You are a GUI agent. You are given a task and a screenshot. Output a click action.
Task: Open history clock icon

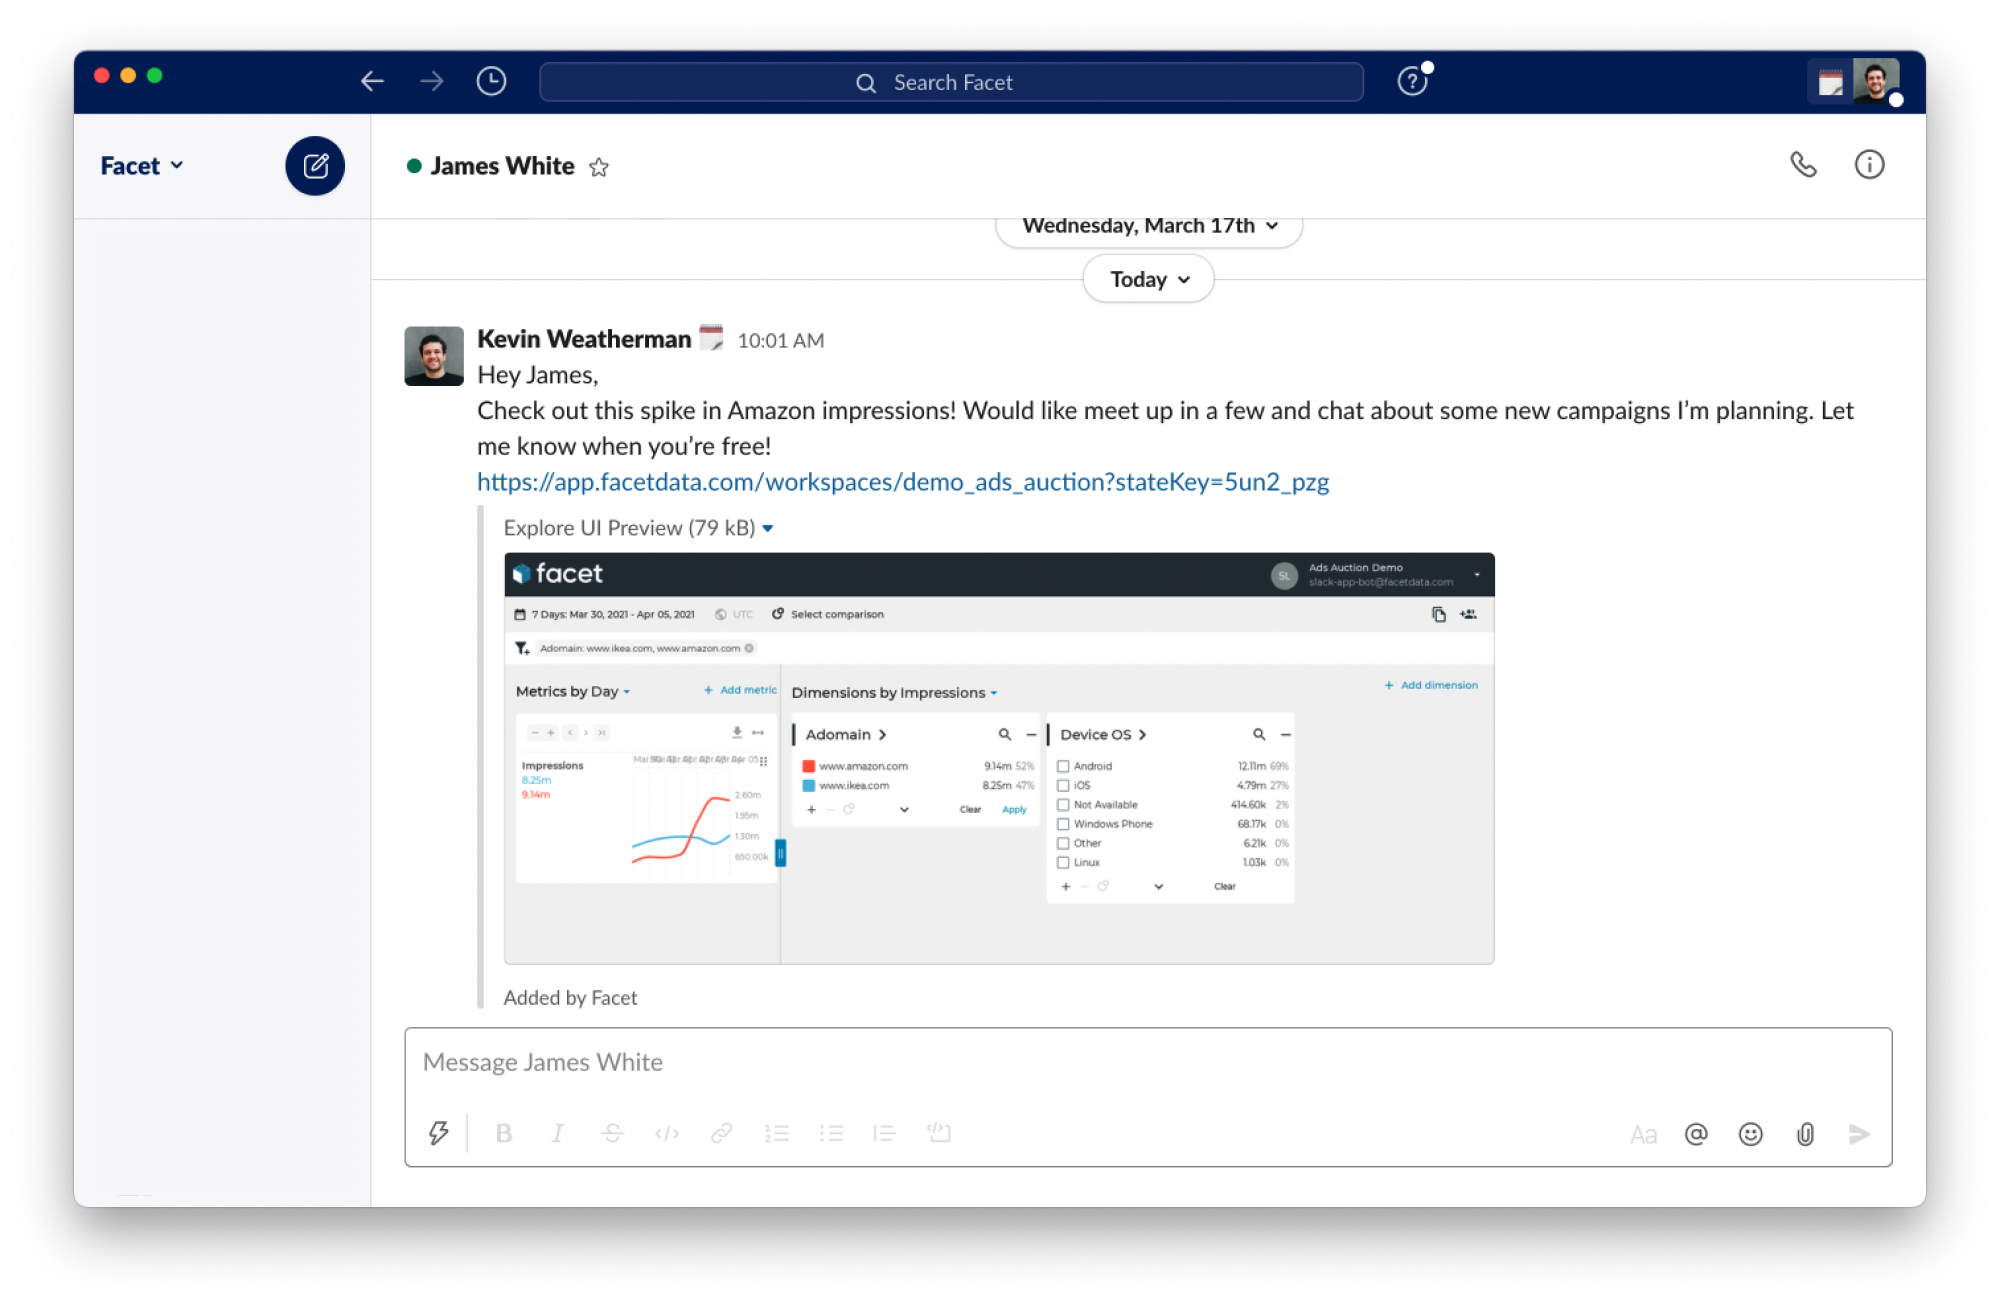pos(491,81)
